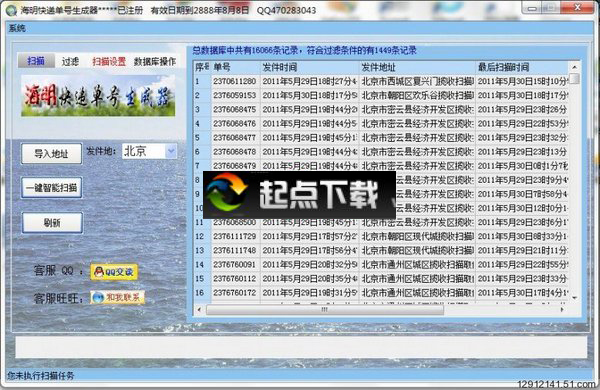Select tracking number 2370611280
Image resolution: width=600 pixels, height=390 pixels.
click(235, 81)
